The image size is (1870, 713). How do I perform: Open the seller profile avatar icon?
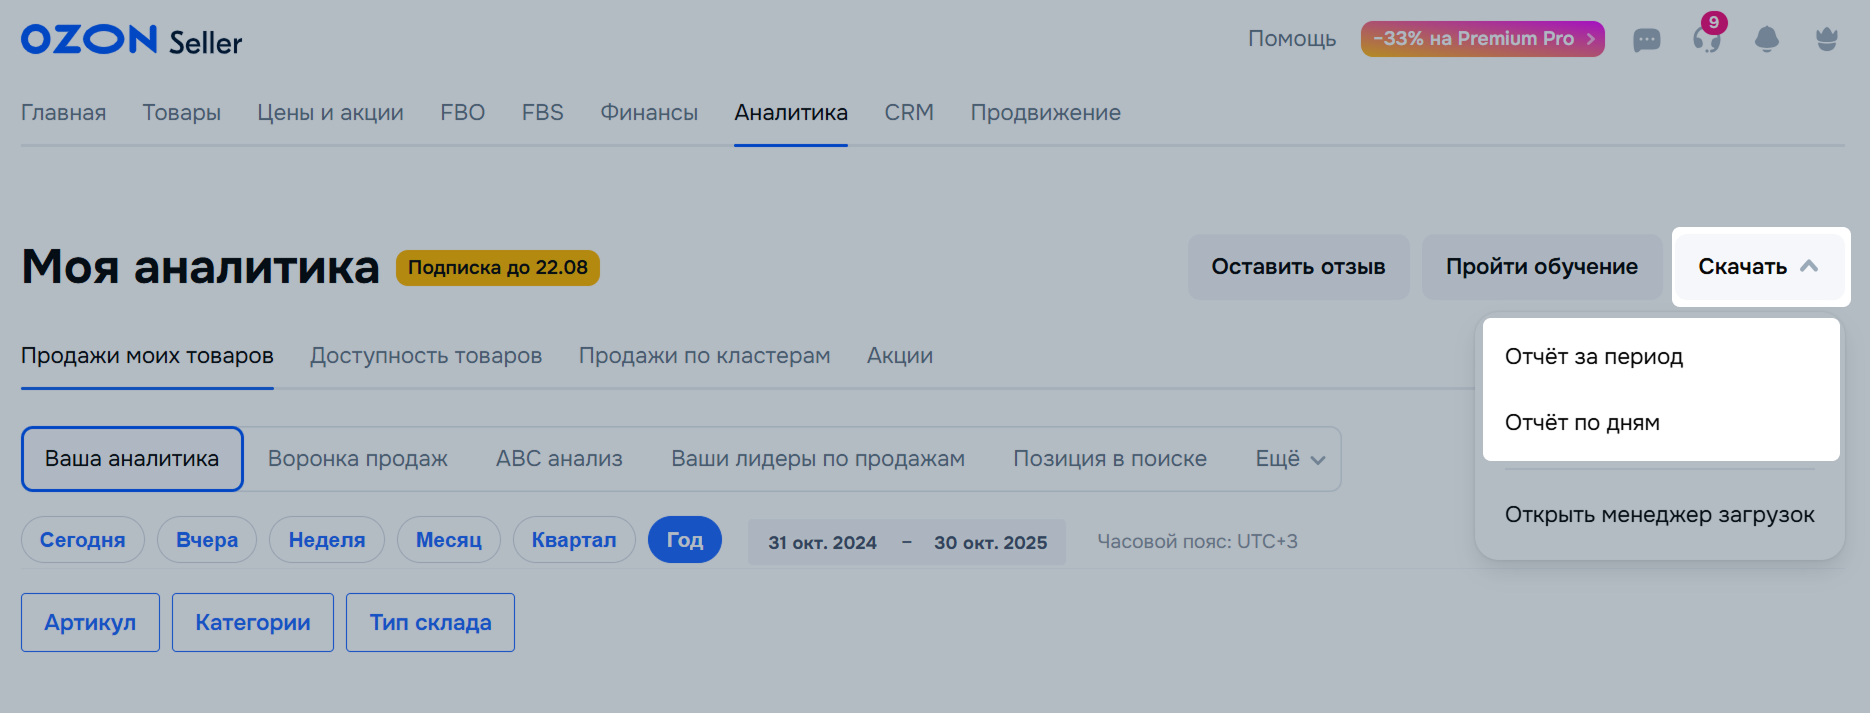click(1827, 40)
